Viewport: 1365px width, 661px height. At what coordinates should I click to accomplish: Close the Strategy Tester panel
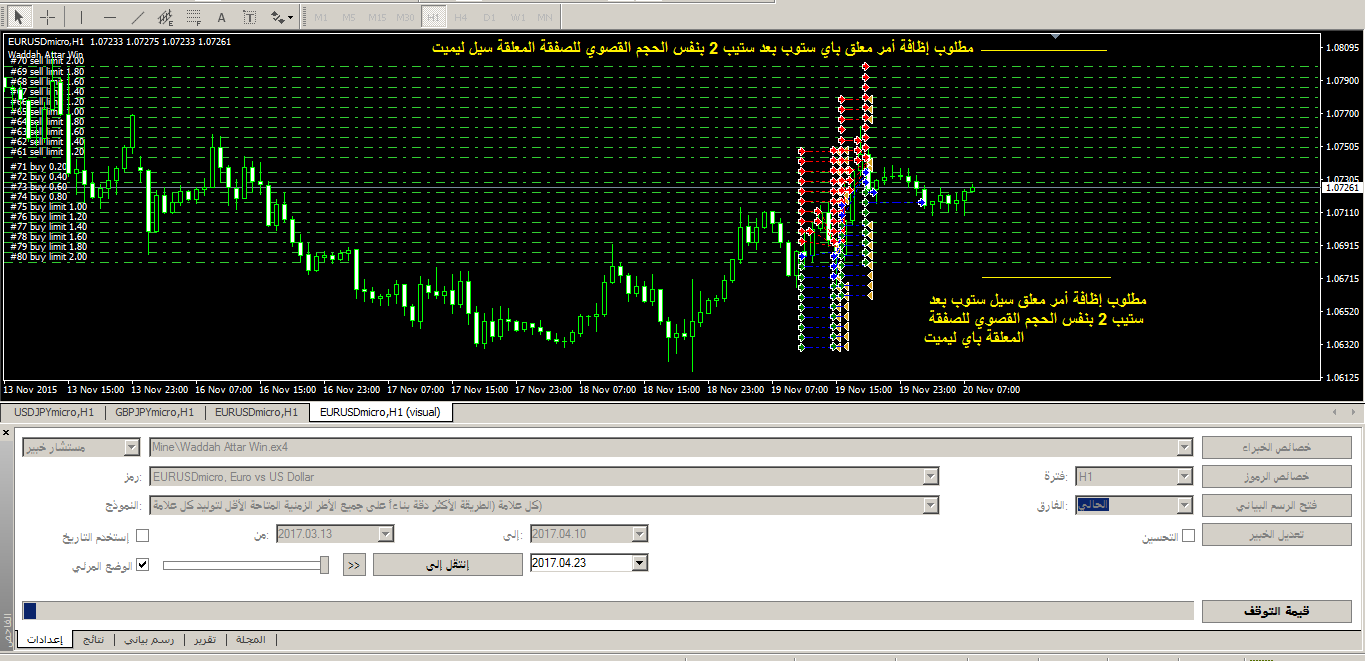(7, 432)
